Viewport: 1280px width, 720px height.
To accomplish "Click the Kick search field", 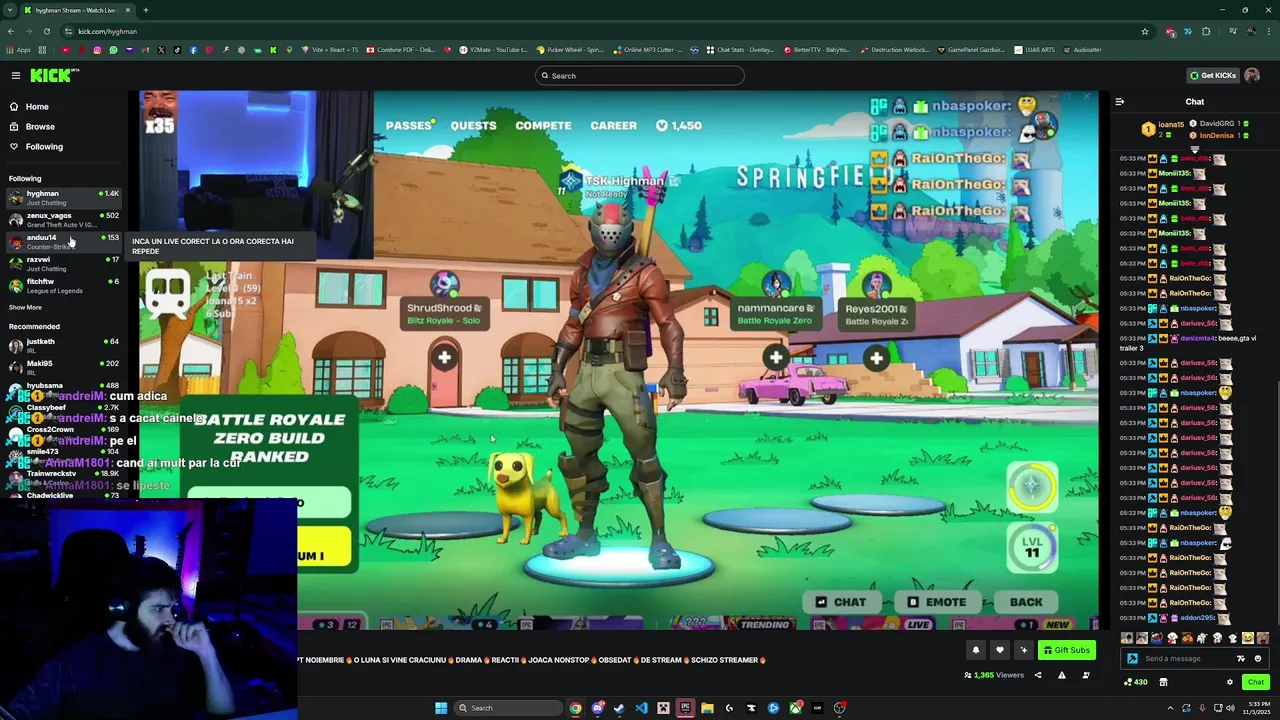I will 640,75.
